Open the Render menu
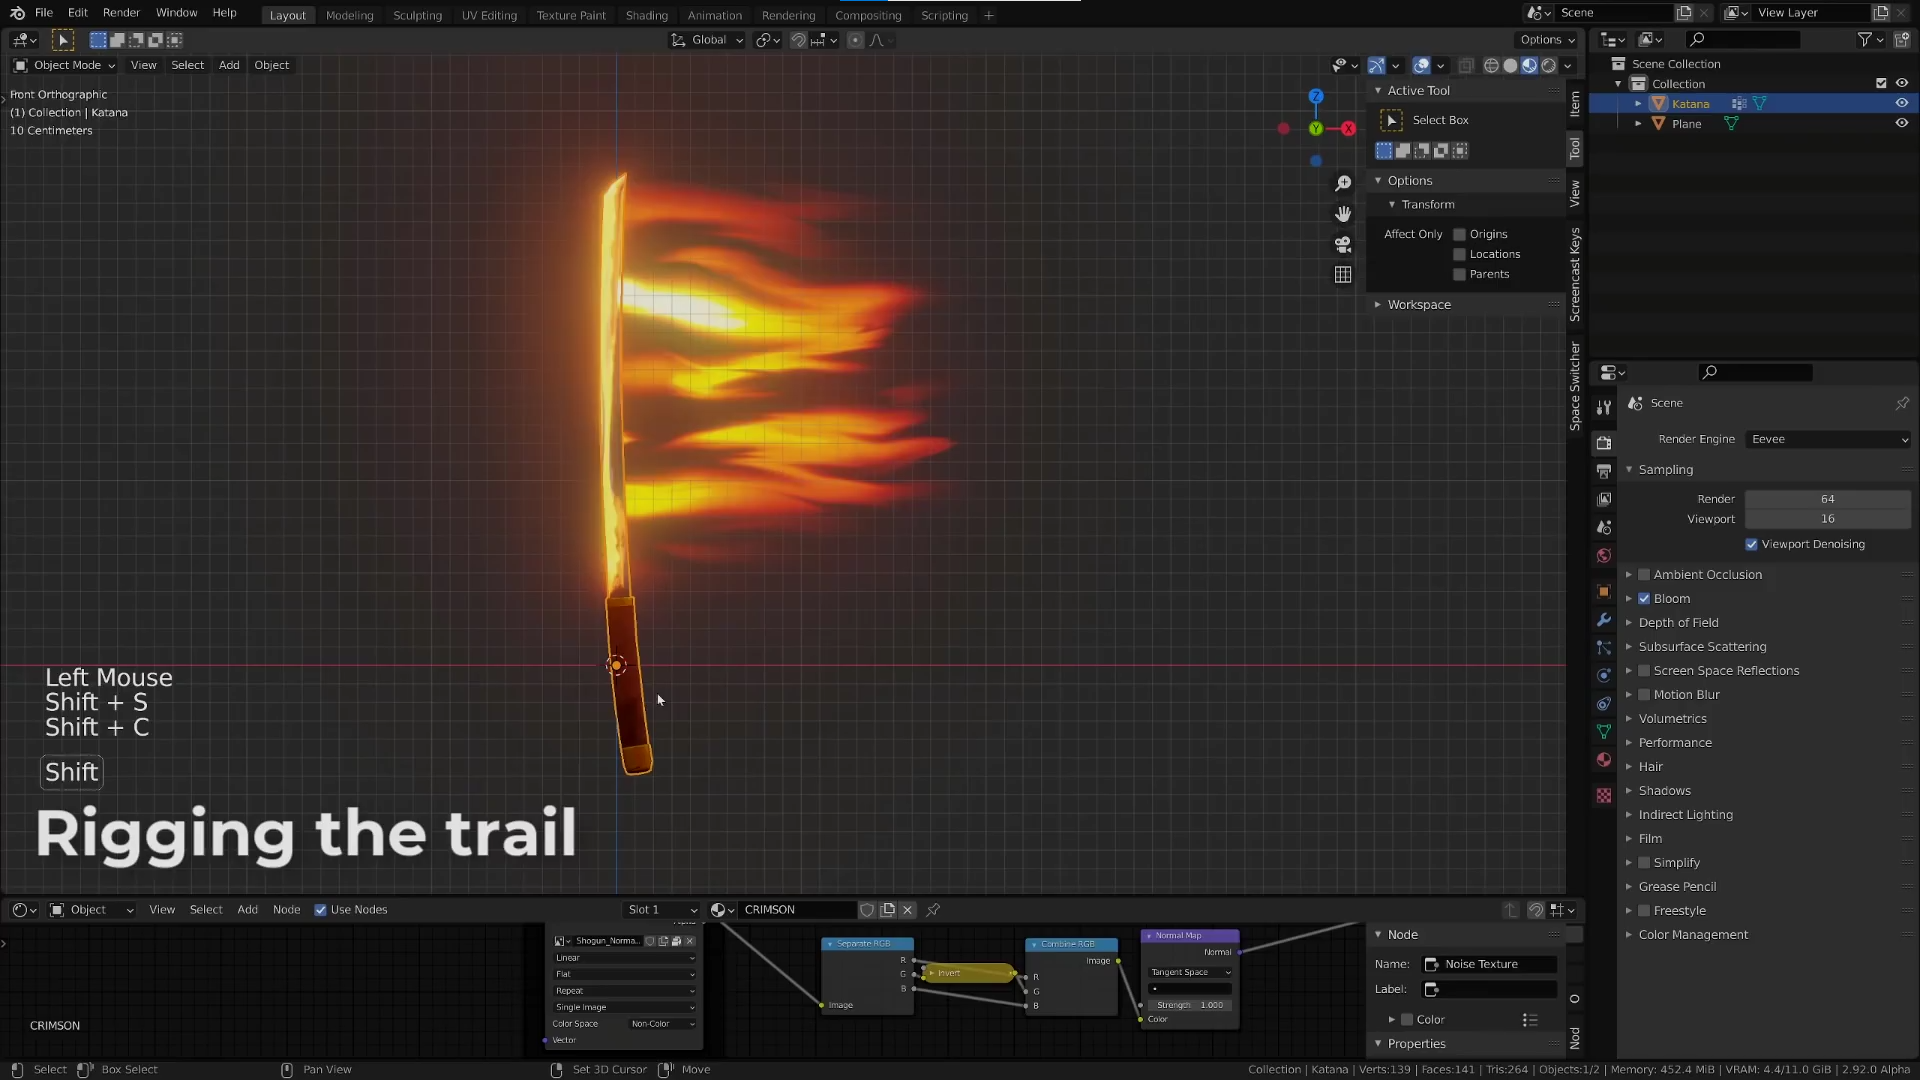Screen dimensions: 1920x1080 pyautogui.click(x=121, y=13)
